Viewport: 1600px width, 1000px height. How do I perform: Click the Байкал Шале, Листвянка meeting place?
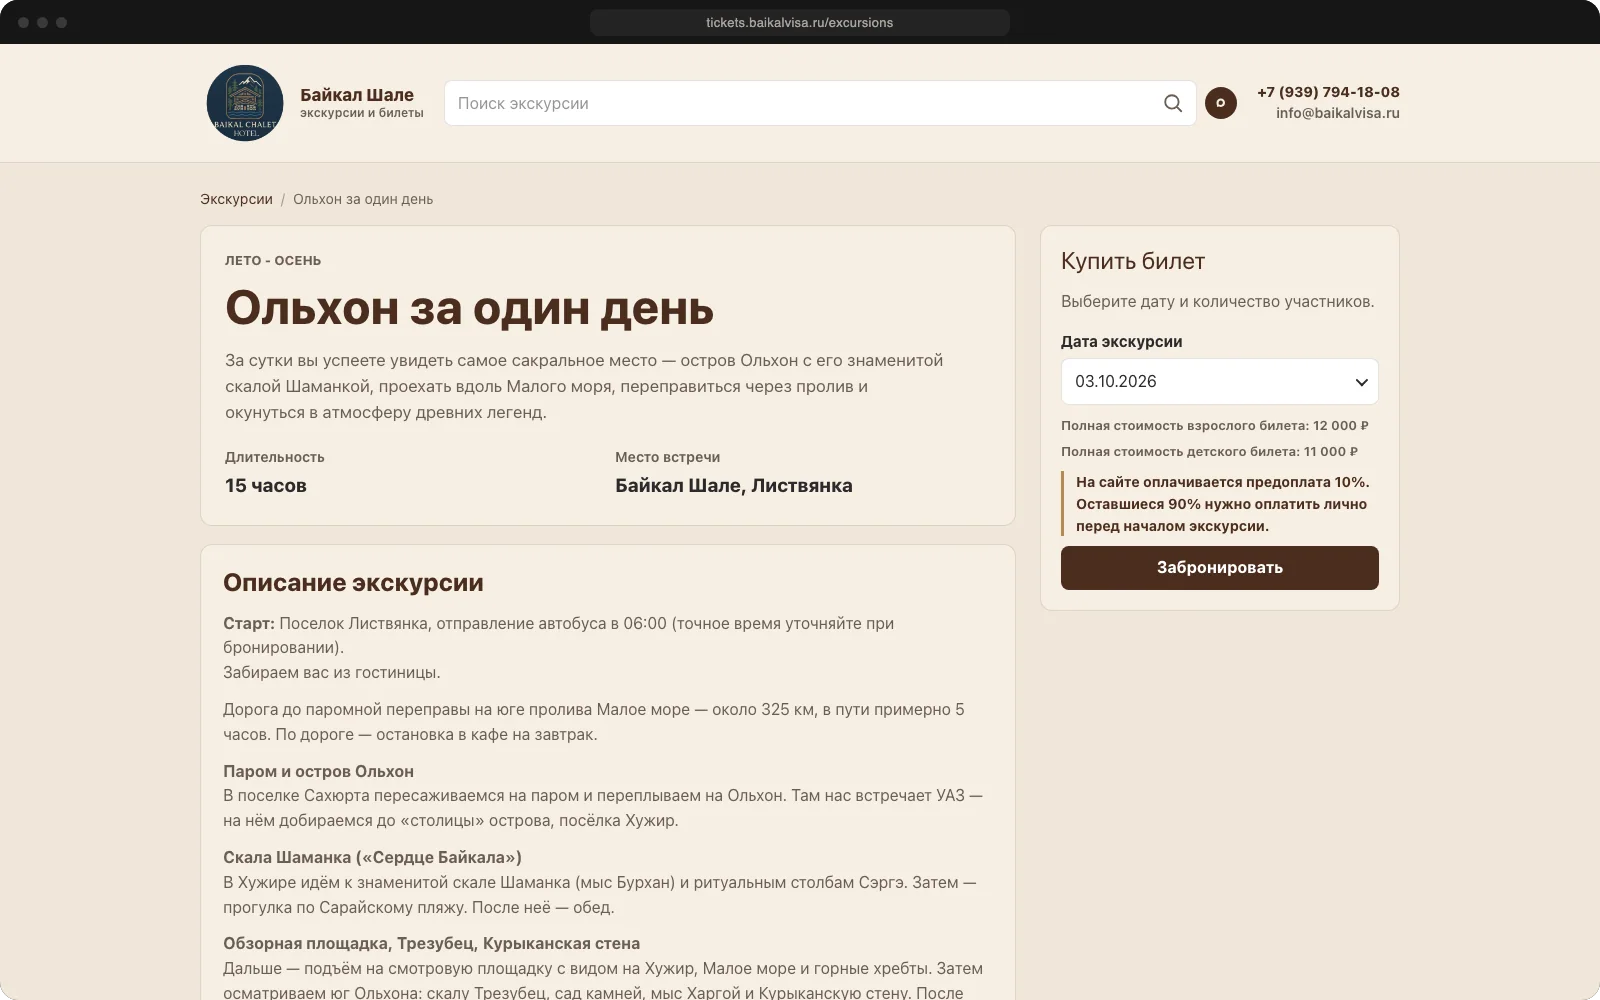click(x=734, y=486)
